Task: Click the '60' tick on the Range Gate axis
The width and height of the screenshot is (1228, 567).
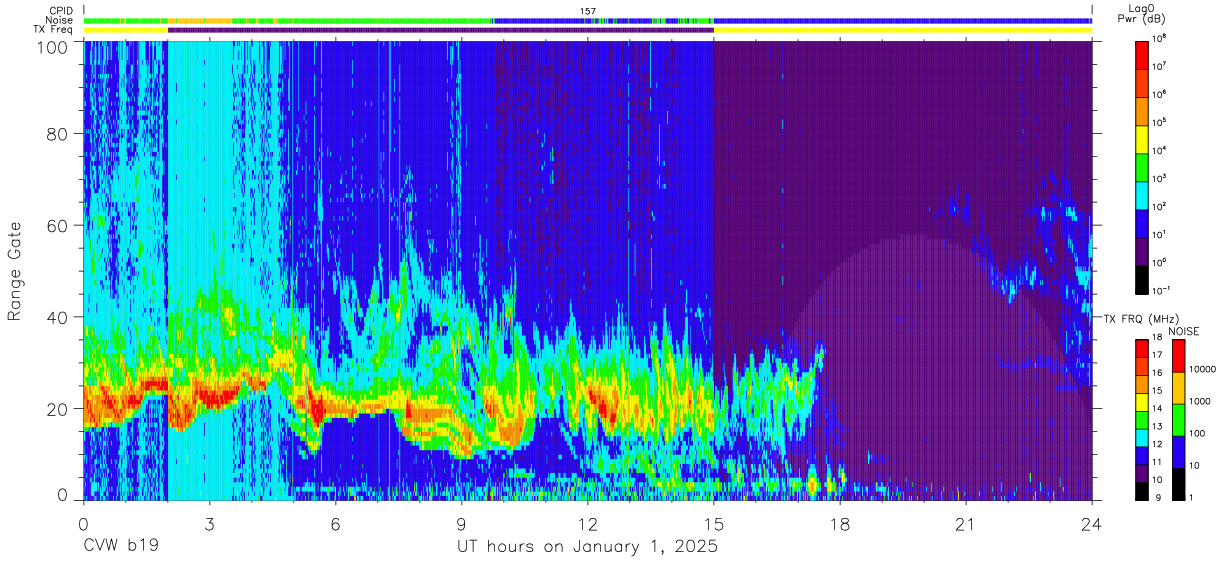Action: pyautogui.click(x=58, y=226)
